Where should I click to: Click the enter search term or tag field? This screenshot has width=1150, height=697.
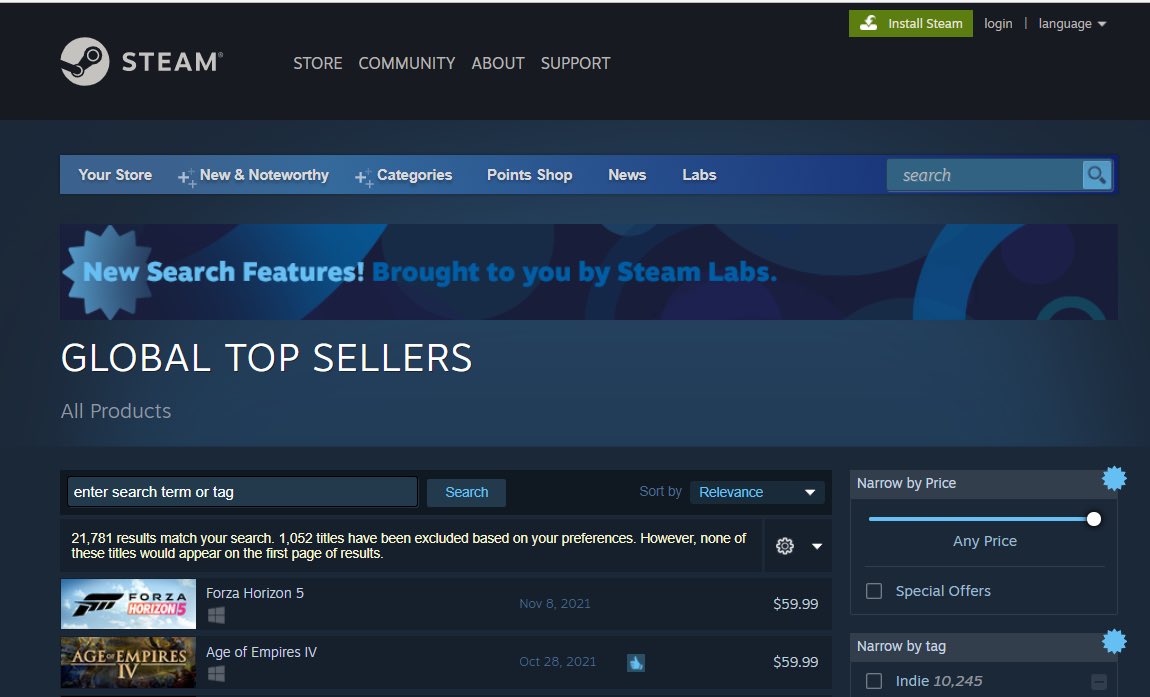pos(242,492)
